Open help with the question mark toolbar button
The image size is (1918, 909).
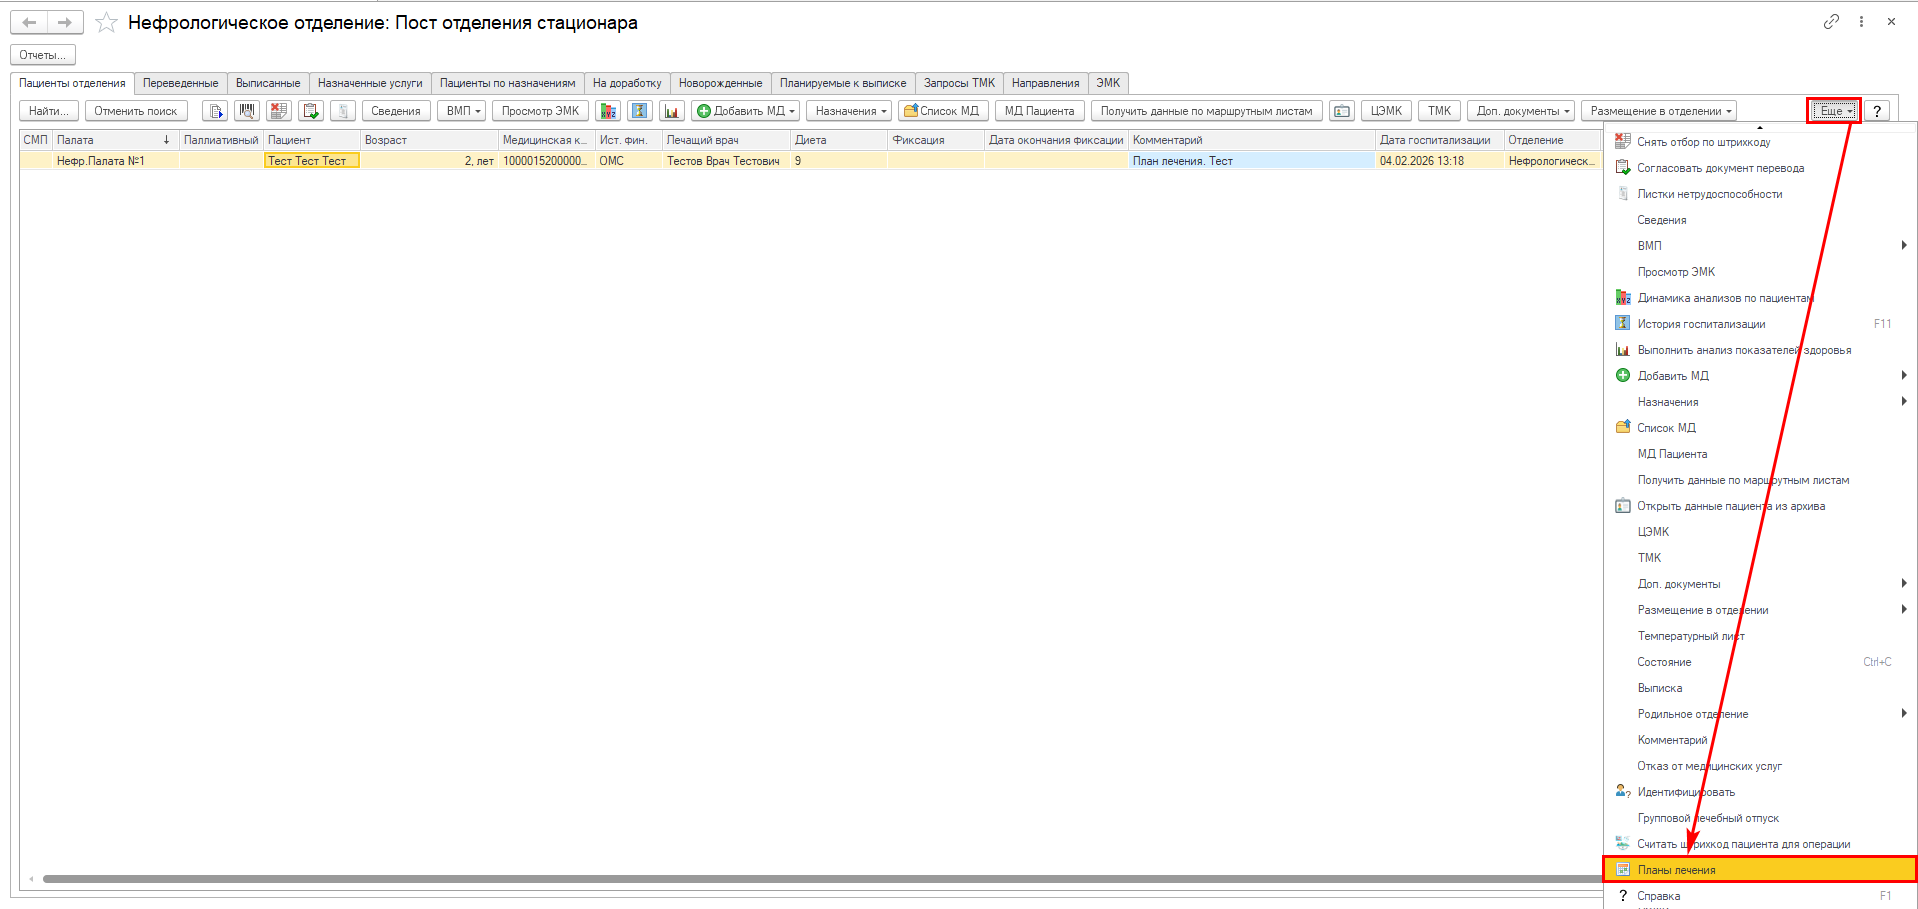pos(1877,111)
